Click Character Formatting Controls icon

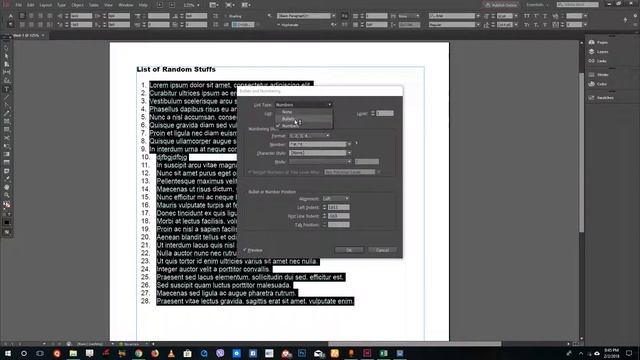pyautogui.click(x=11, y=16)
